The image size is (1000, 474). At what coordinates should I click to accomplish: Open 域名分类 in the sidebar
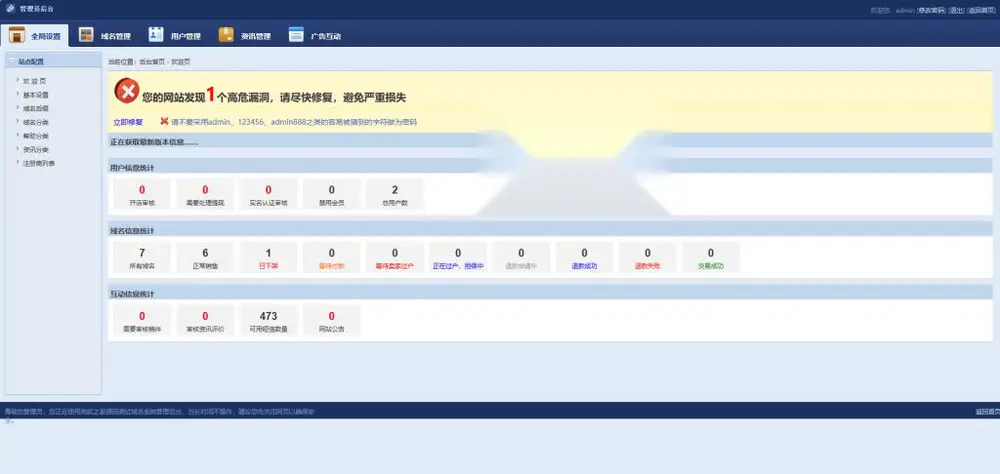click(36, 122)
